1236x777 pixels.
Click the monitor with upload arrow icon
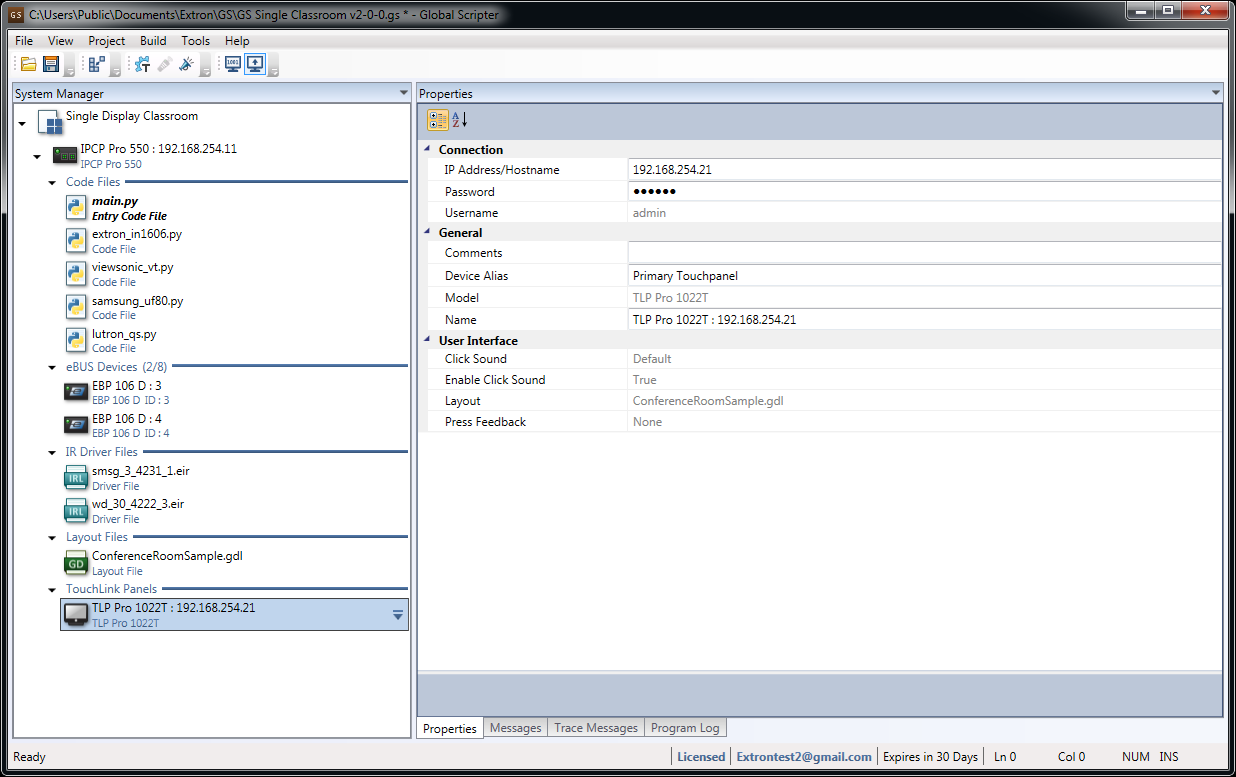click(x=255, y=65)
